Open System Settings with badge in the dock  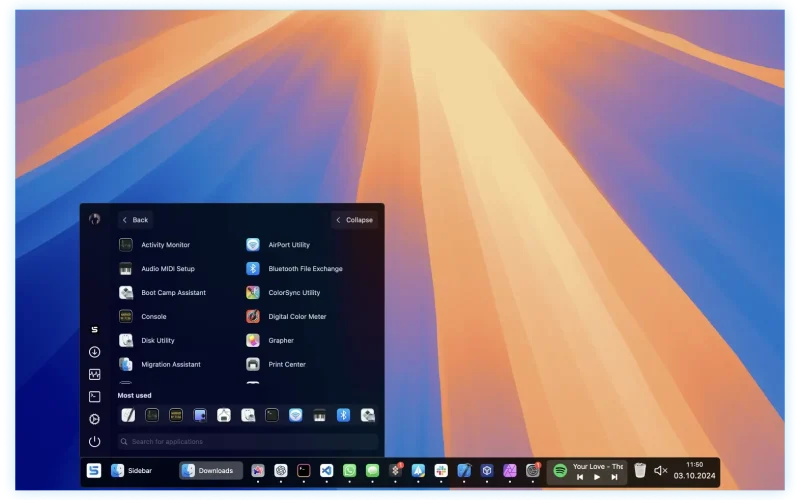point(533,471)
